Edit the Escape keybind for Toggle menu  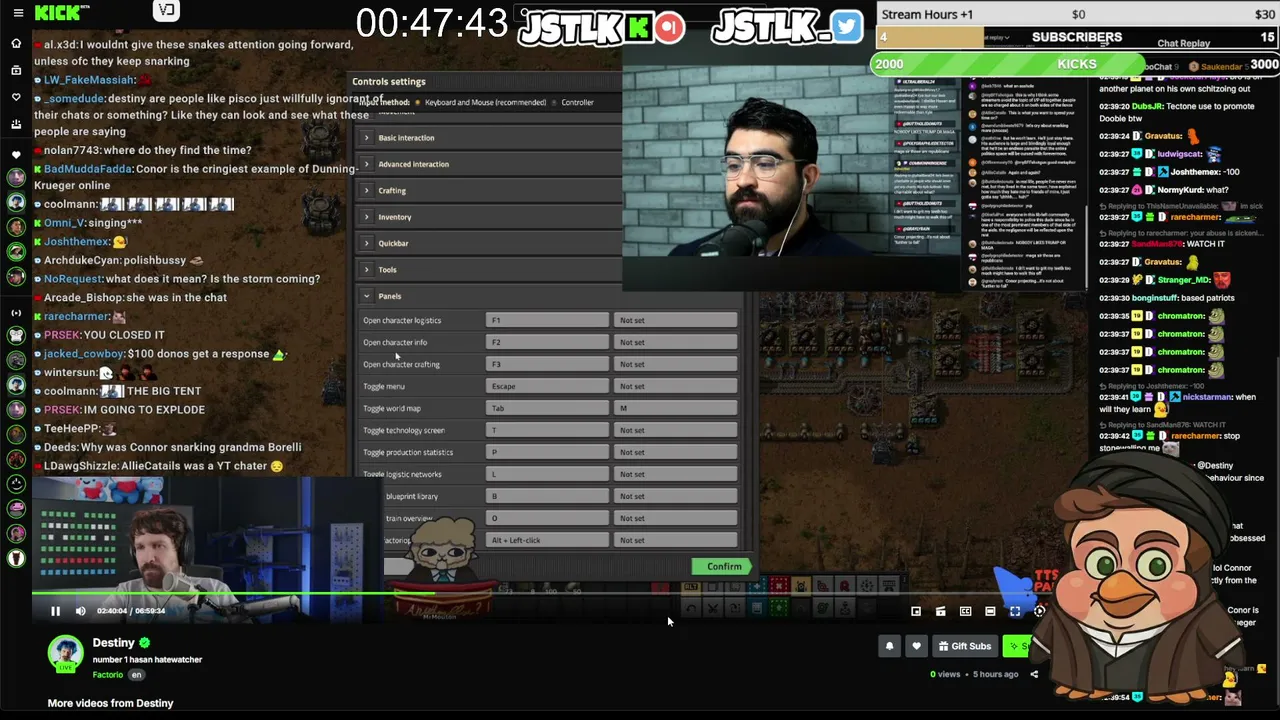tap(547, 386)
